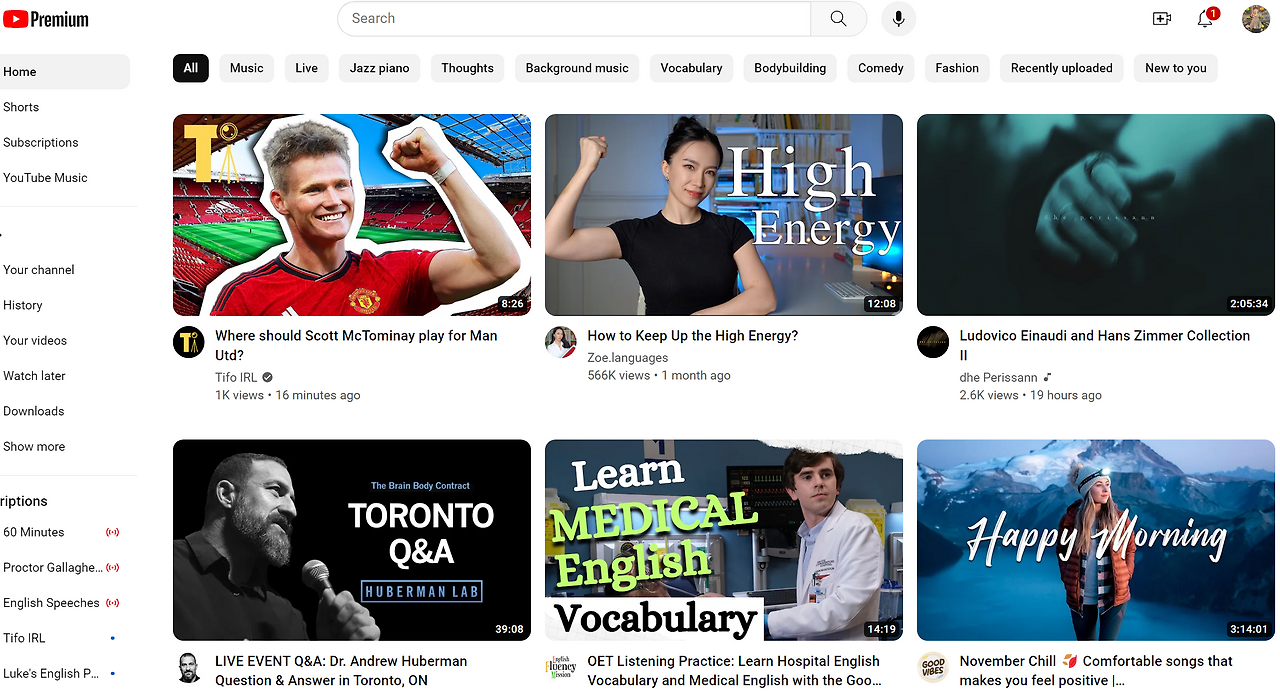This screenshot has width=1280, height=697.
Task: Go to Home in sidebar
Action: (64, 72)
